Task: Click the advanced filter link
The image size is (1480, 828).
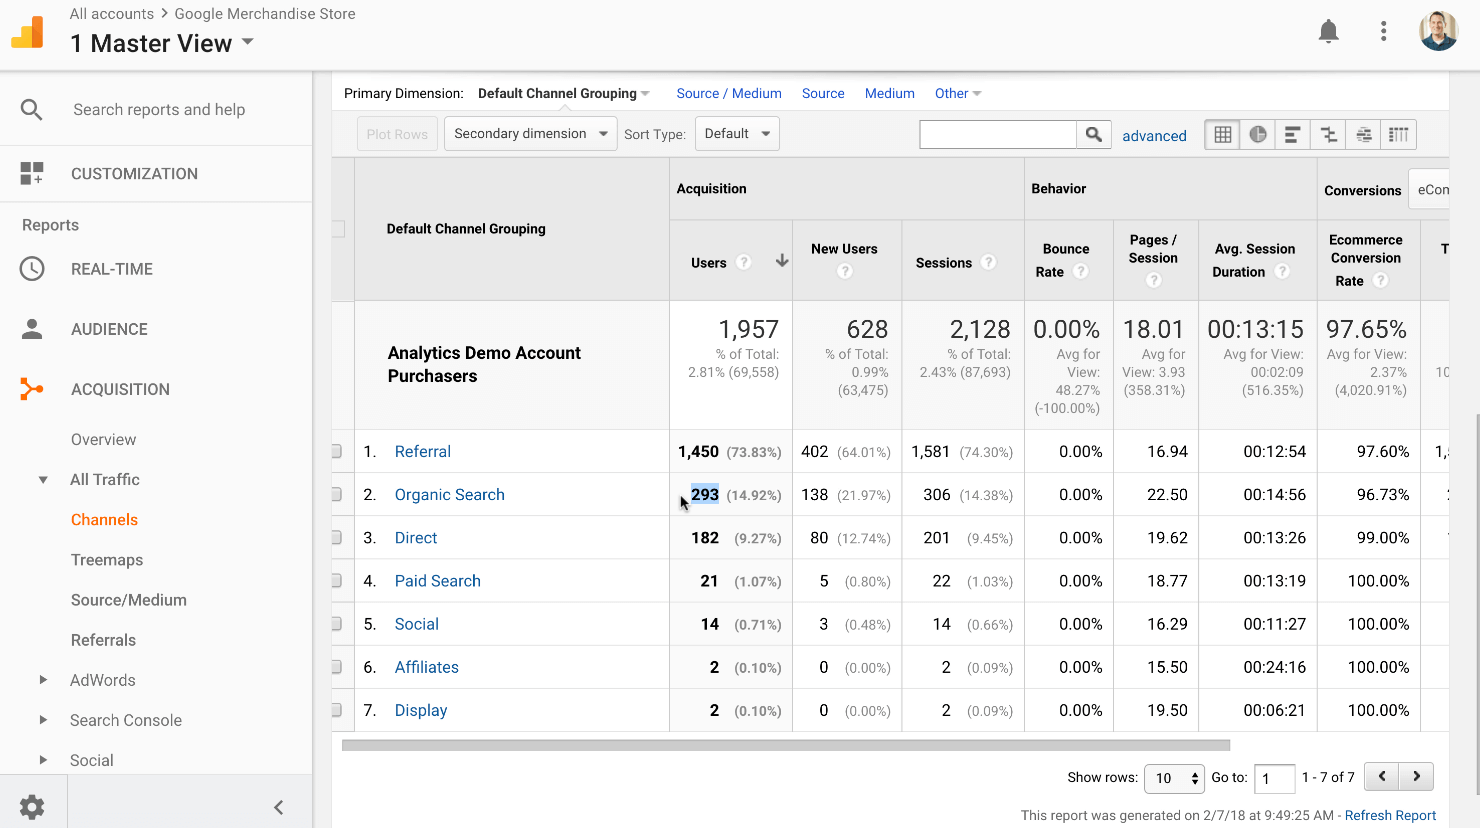Action: pyautogui.click(x=1154, y=136)
